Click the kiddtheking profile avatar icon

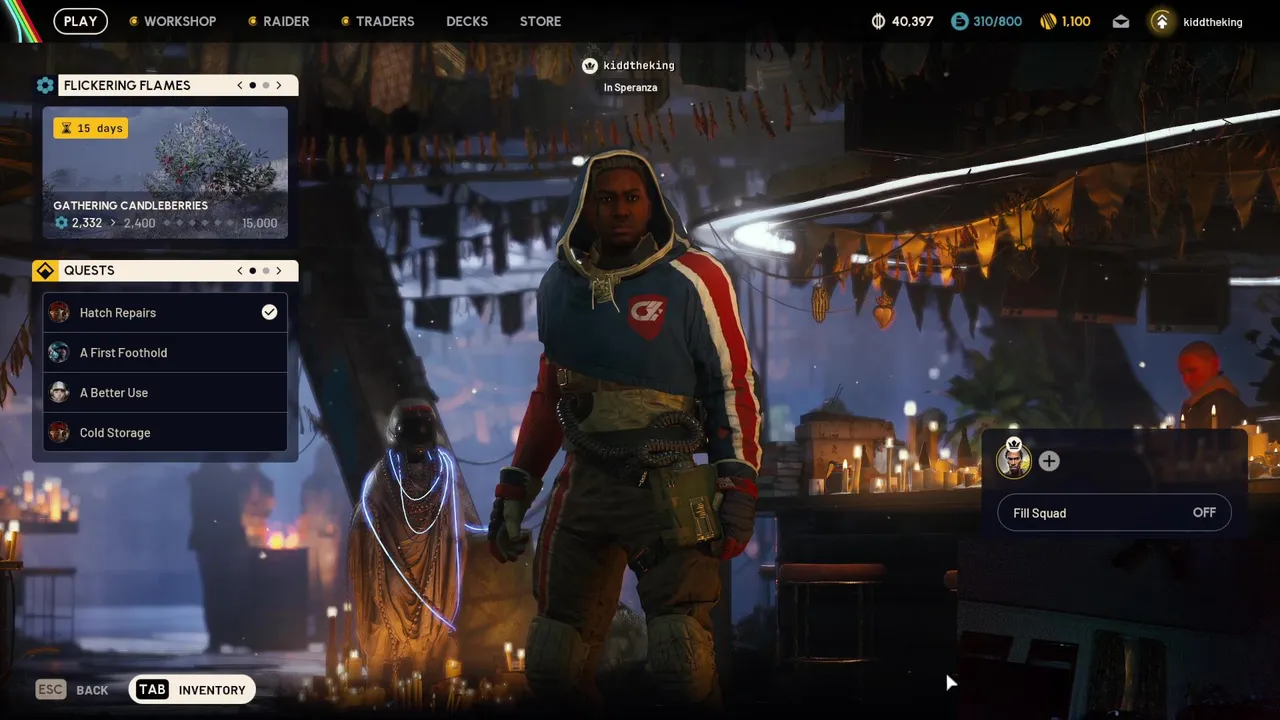(1161, 21)
